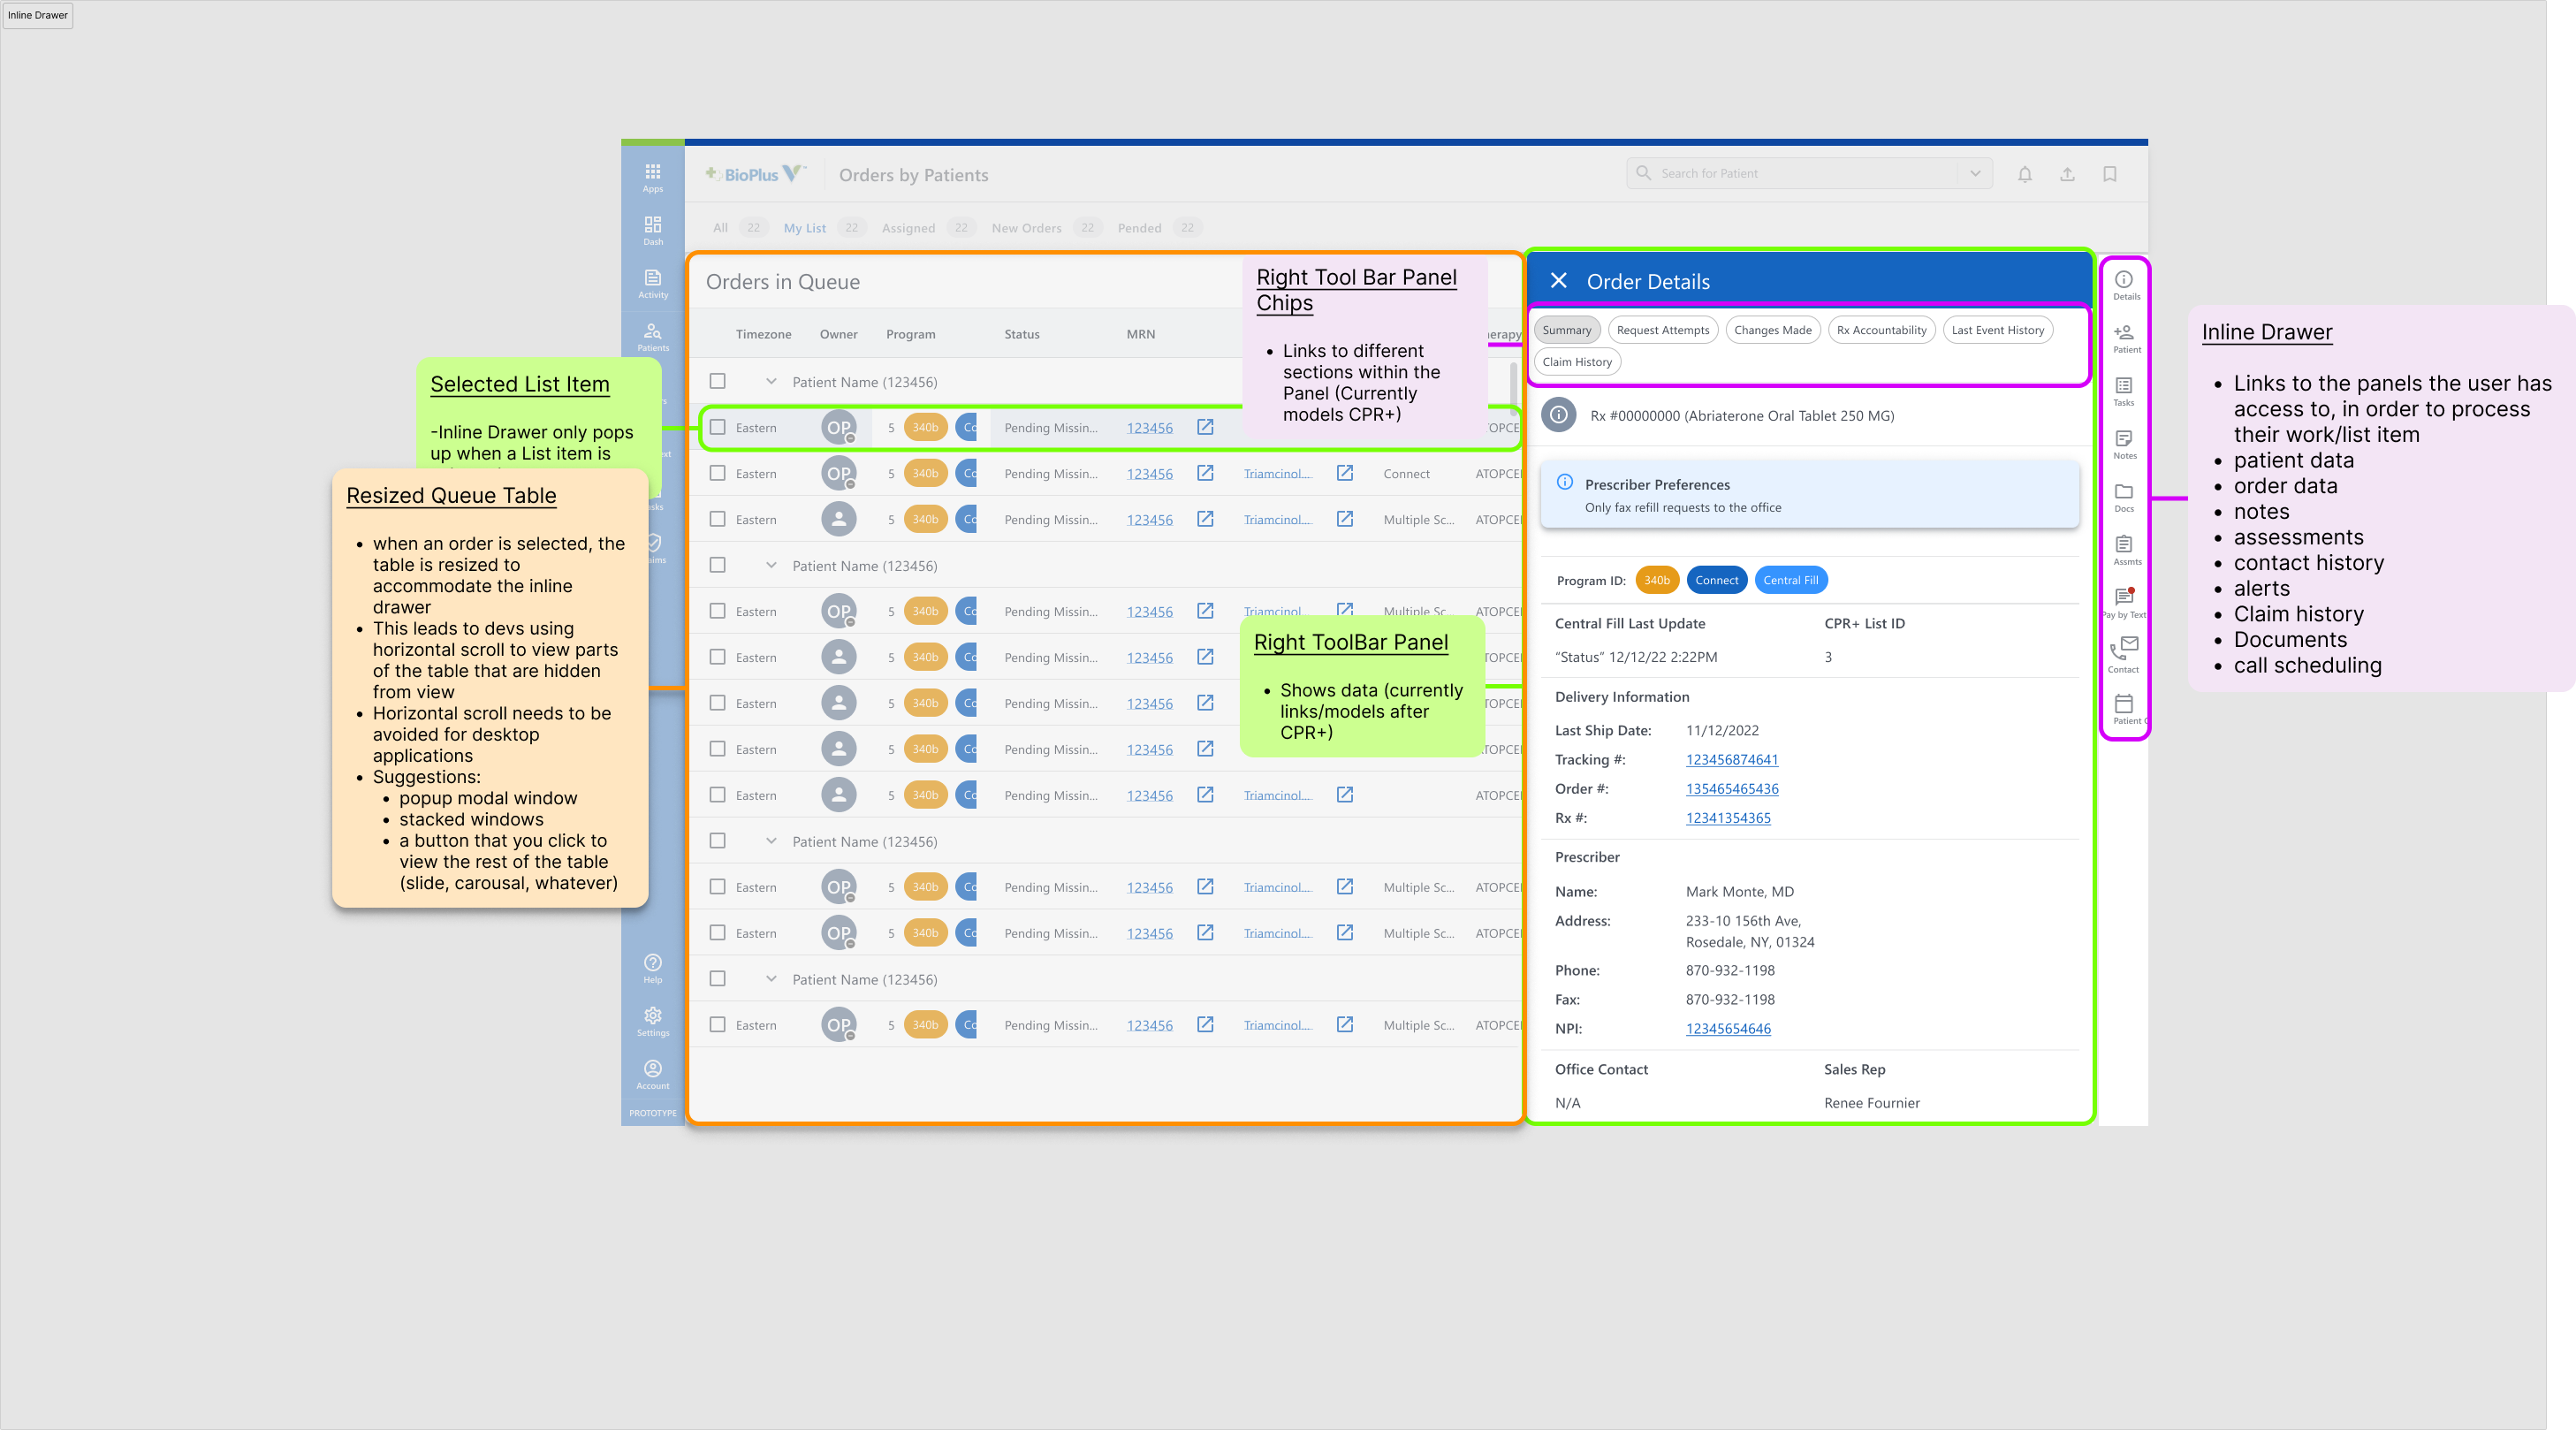Close the Order Details panel
This screenshot has height=1430, width=2576.
pos(1557,281)
